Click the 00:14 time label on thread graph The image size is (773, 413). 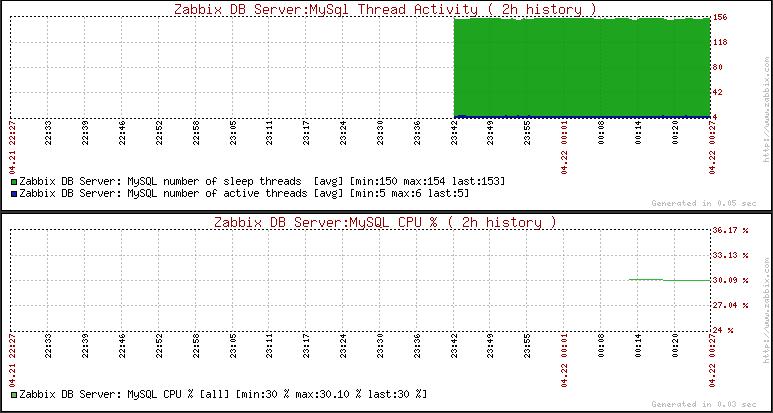click(638, 133)
